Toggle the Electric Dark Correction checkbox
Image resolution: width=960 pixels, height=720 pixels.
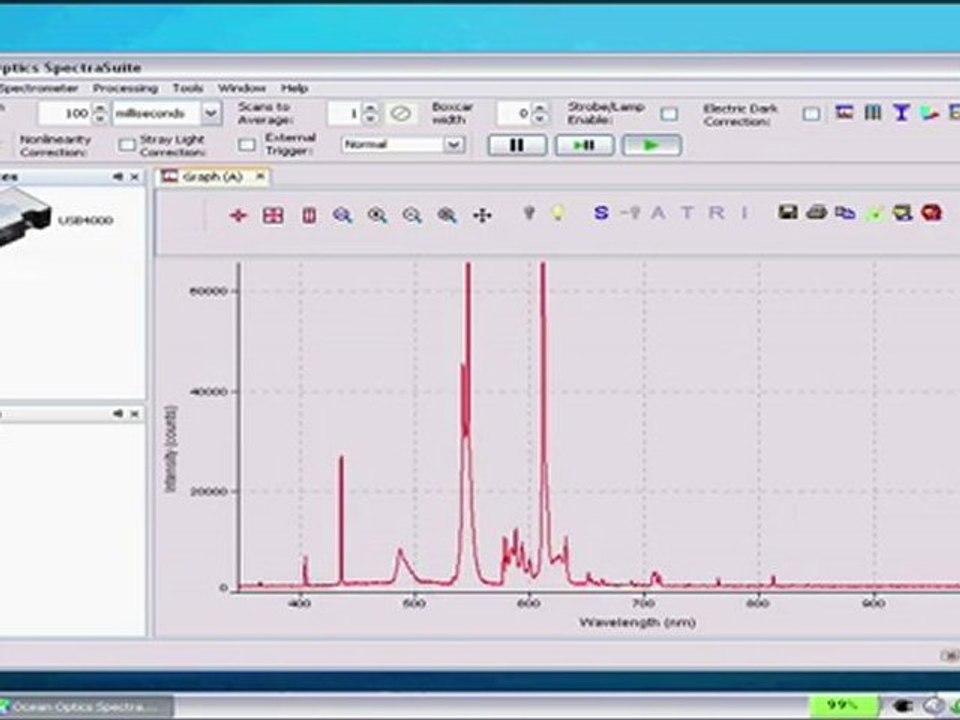[811, 114]
